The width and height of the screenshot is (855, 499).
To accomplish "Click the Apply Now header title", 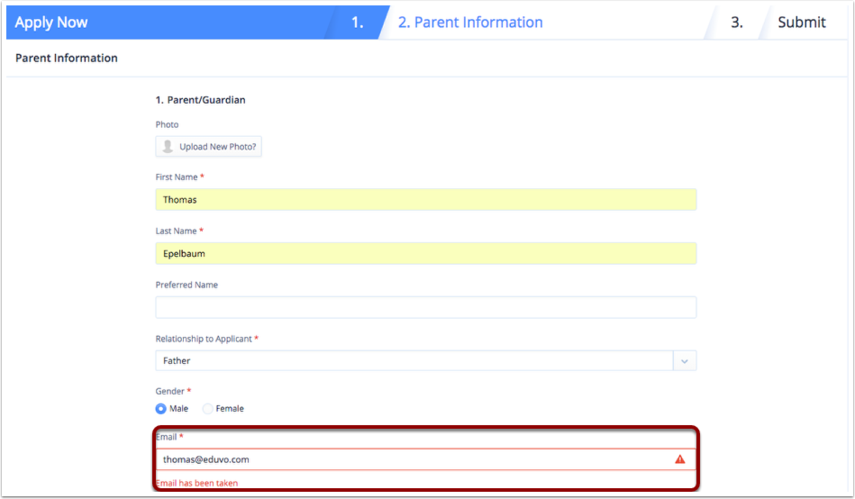I will pos(51,22).
